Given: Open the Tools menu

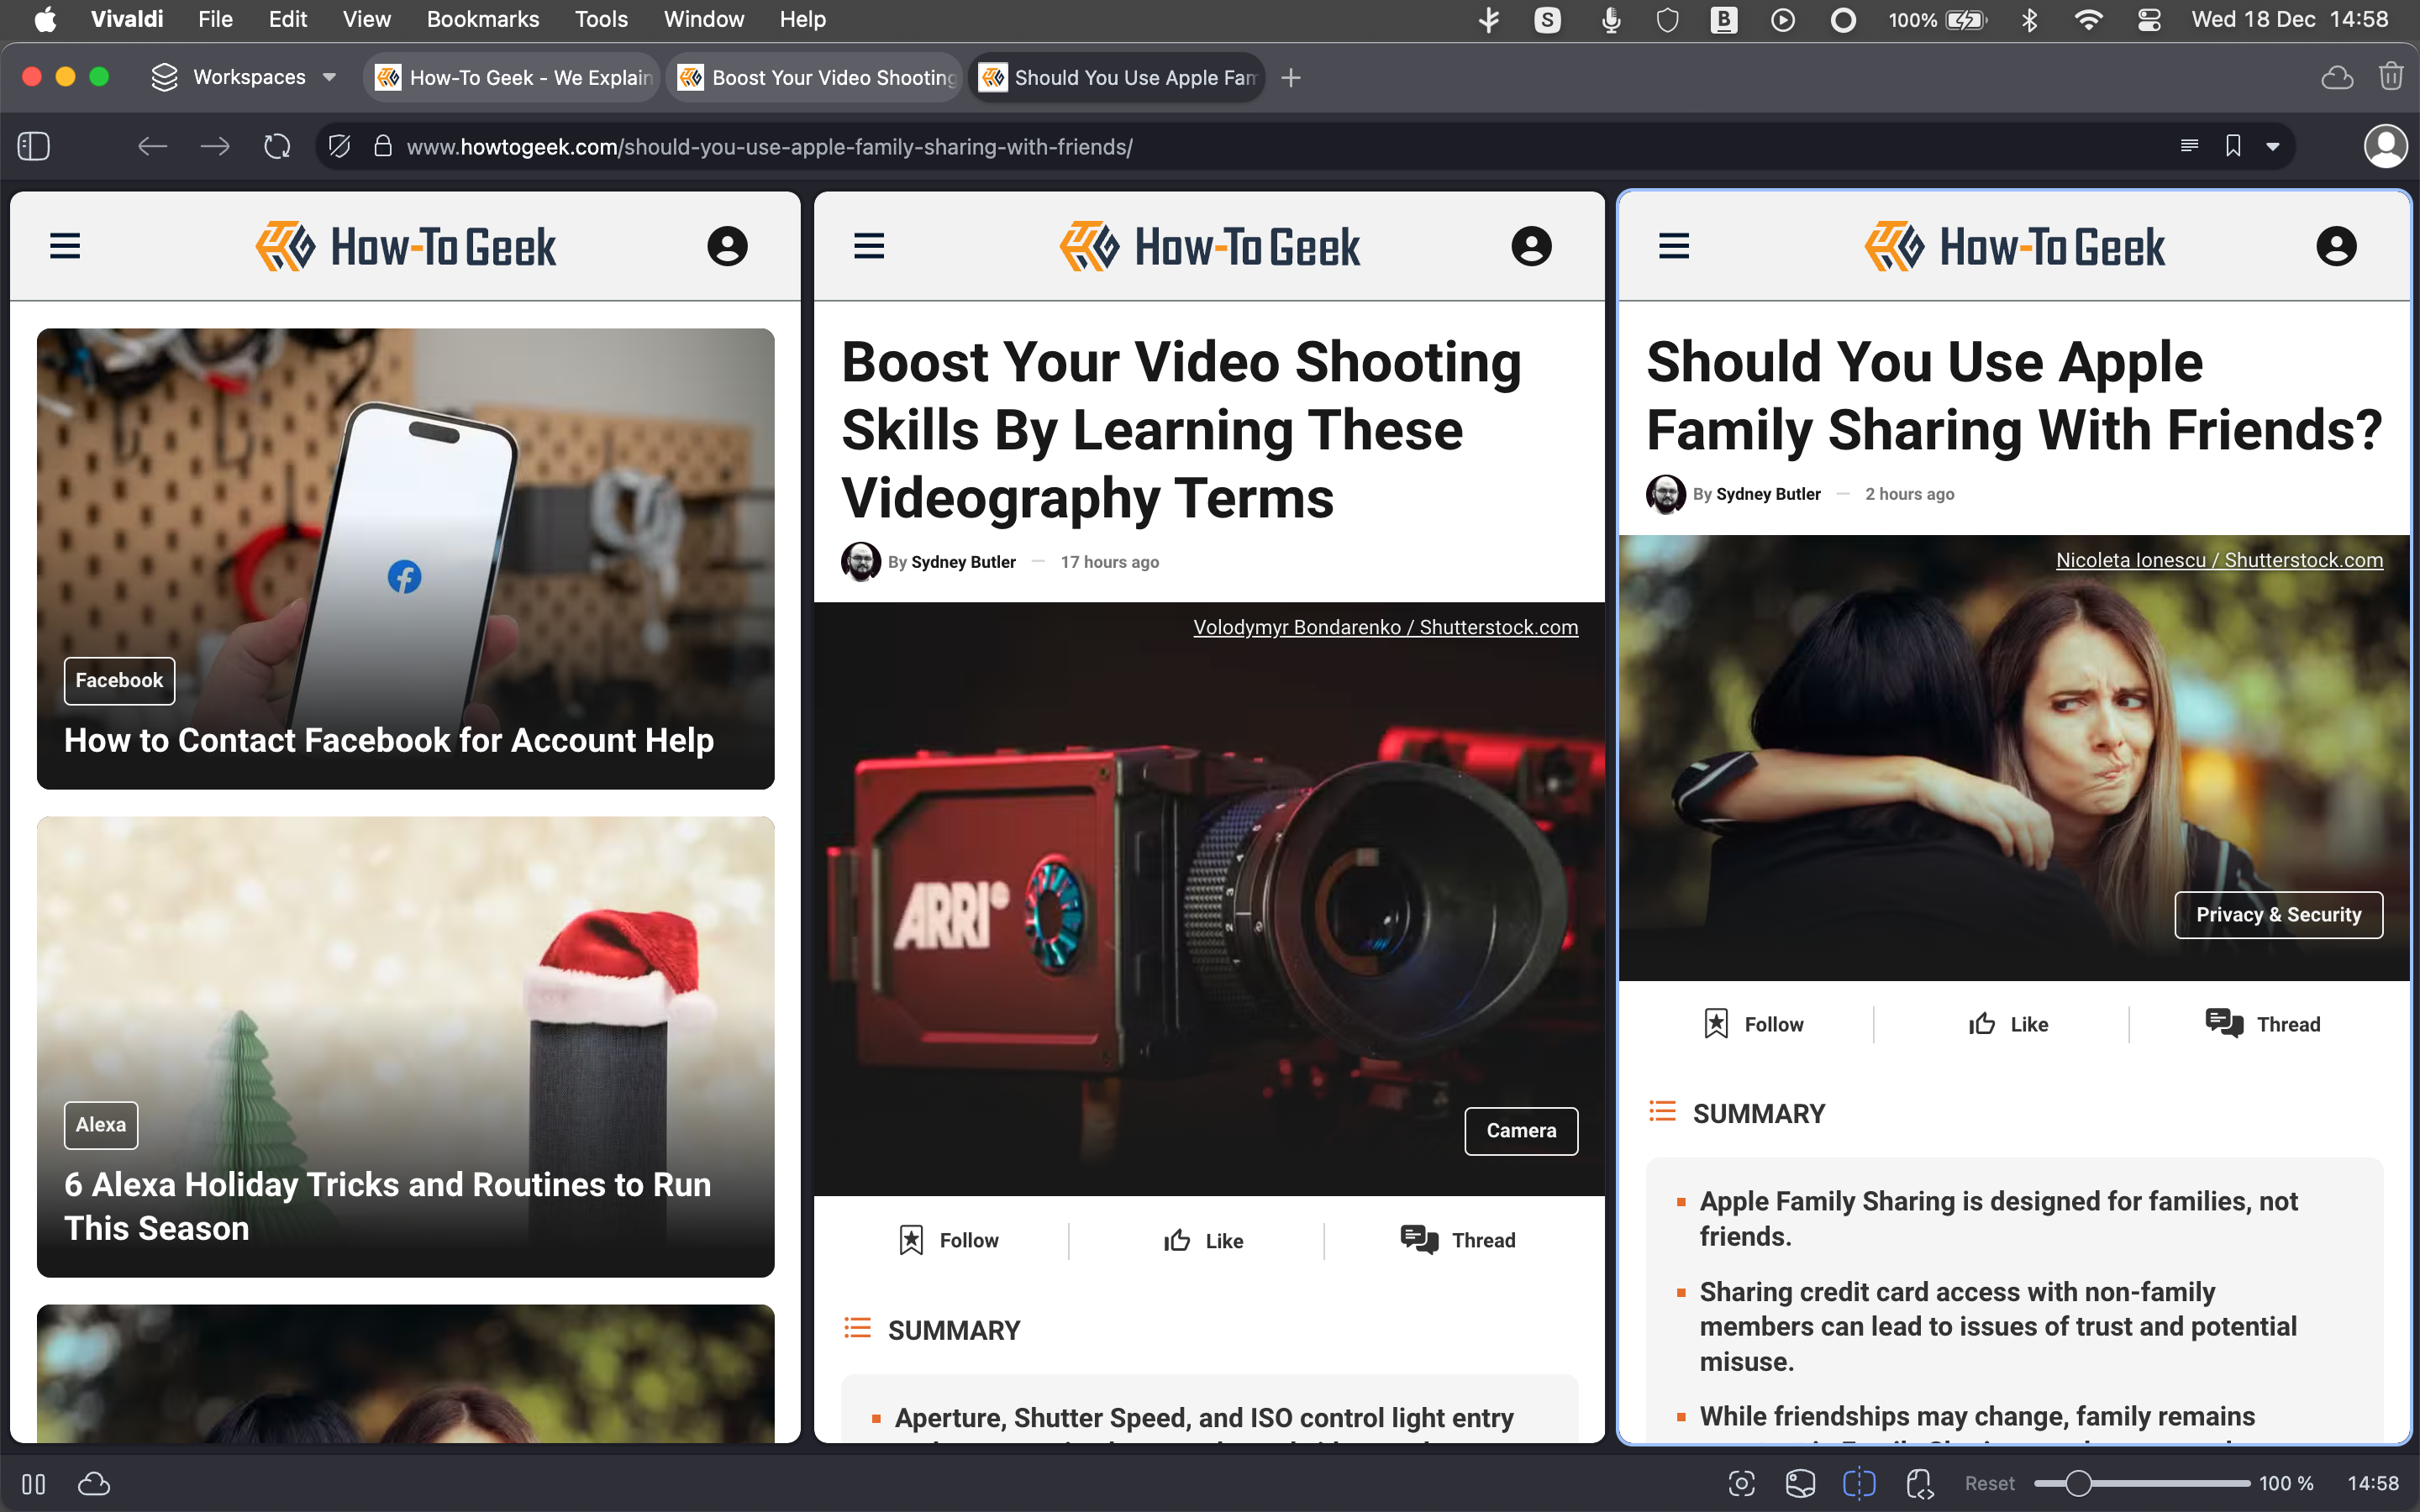Looking at the screenshot, I should 601,19.
